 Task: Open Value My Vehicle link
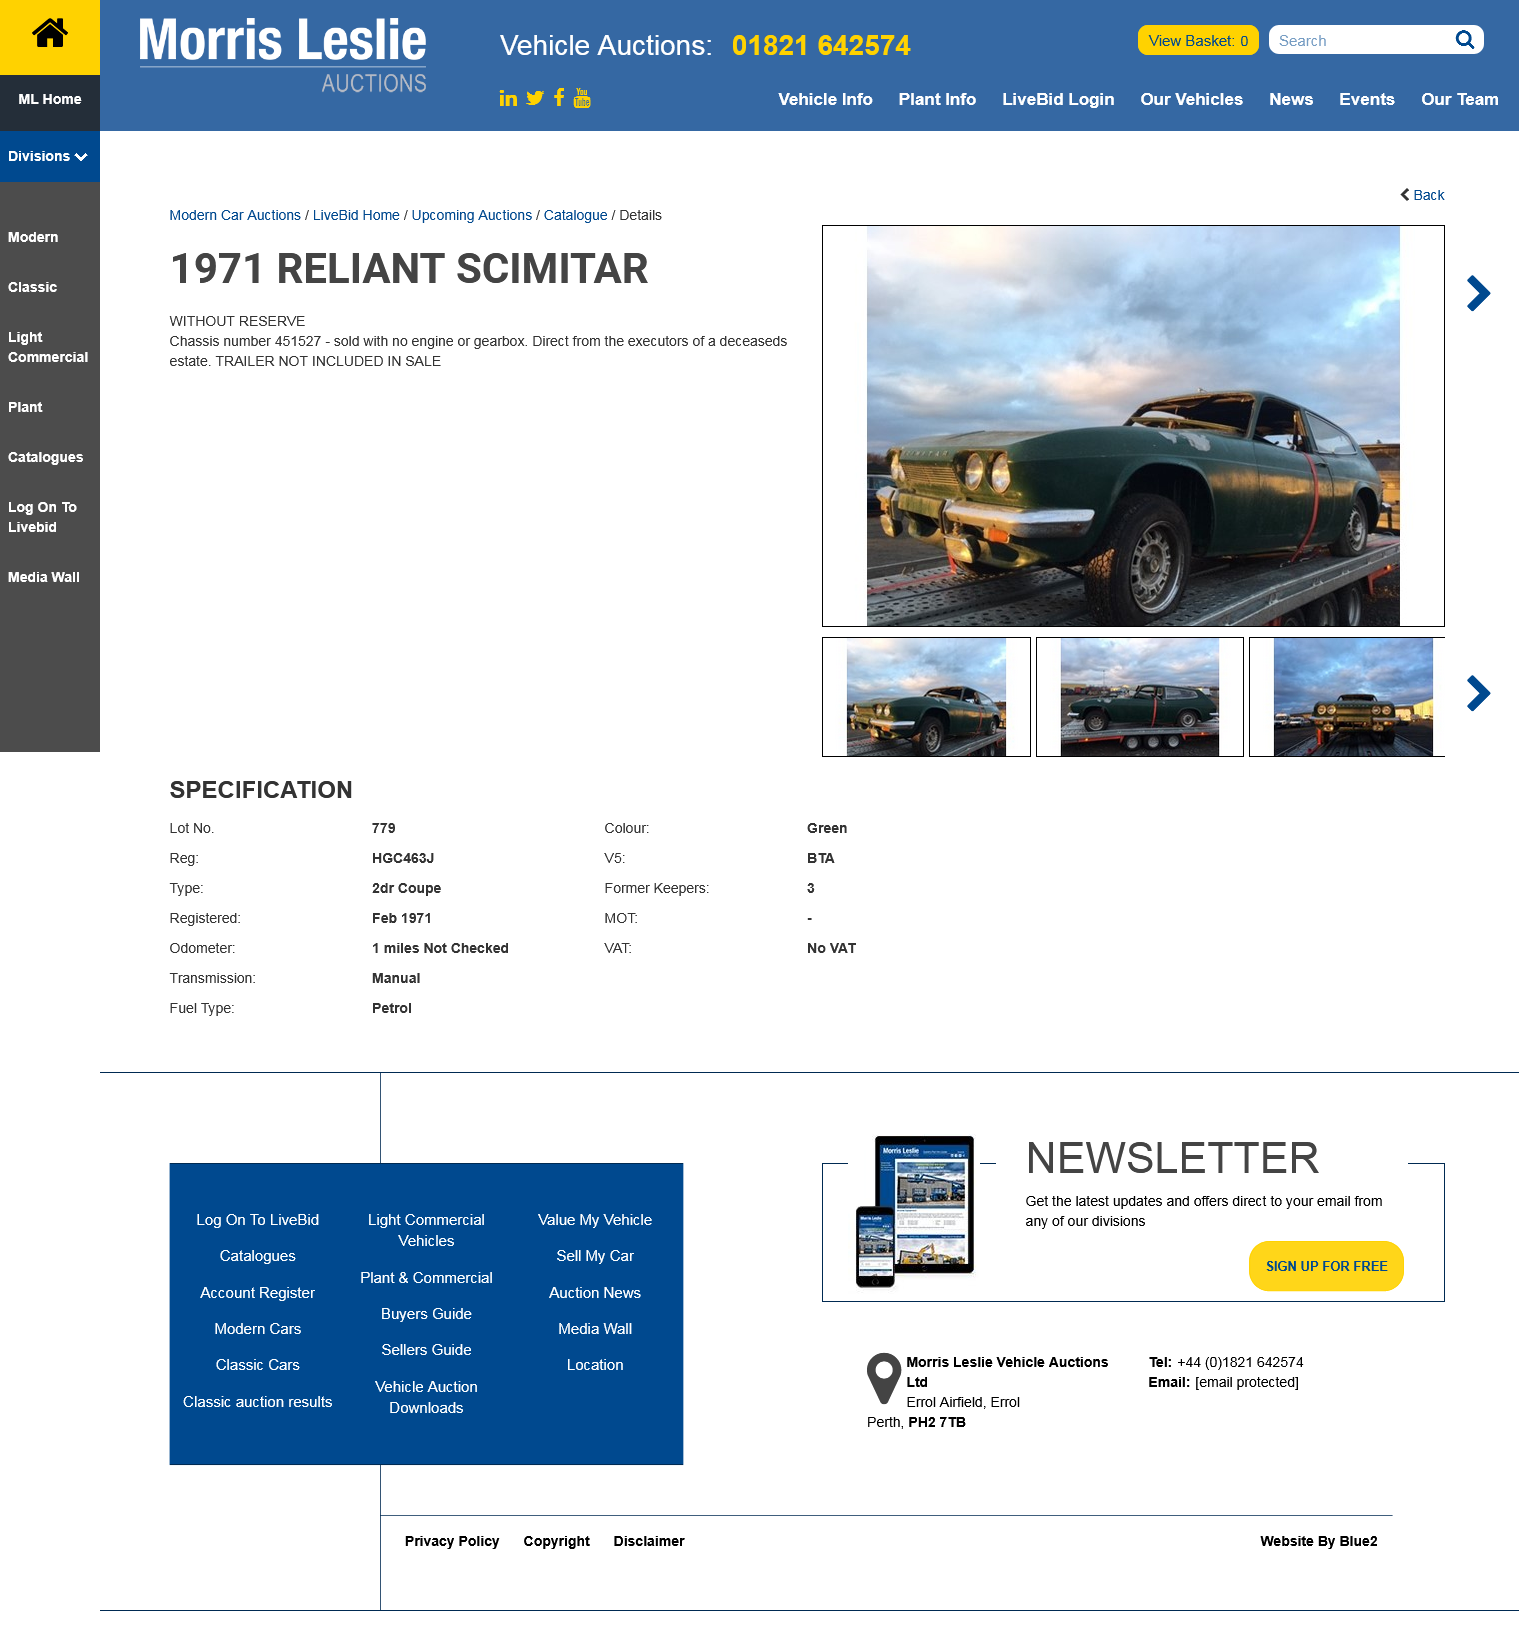click(x=595, y=1220)
